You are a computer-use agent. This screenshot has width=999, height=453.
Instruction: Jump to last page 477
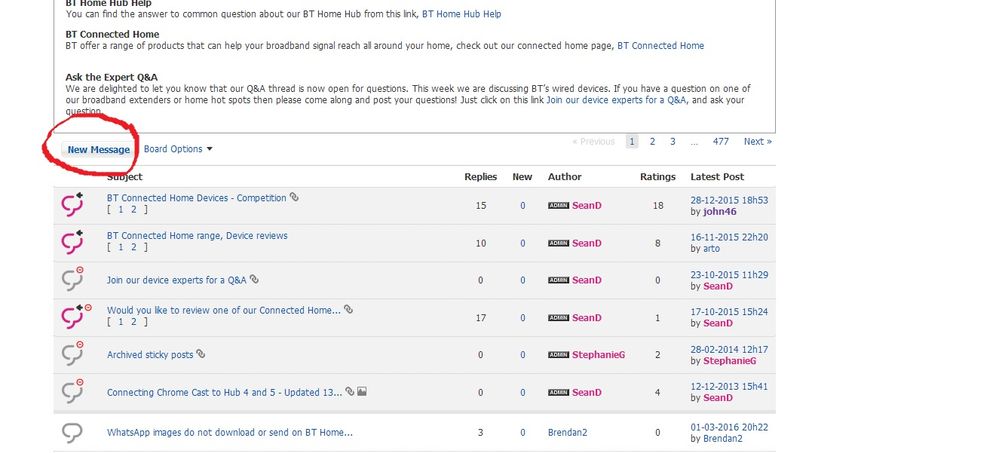tap(721, 141)
